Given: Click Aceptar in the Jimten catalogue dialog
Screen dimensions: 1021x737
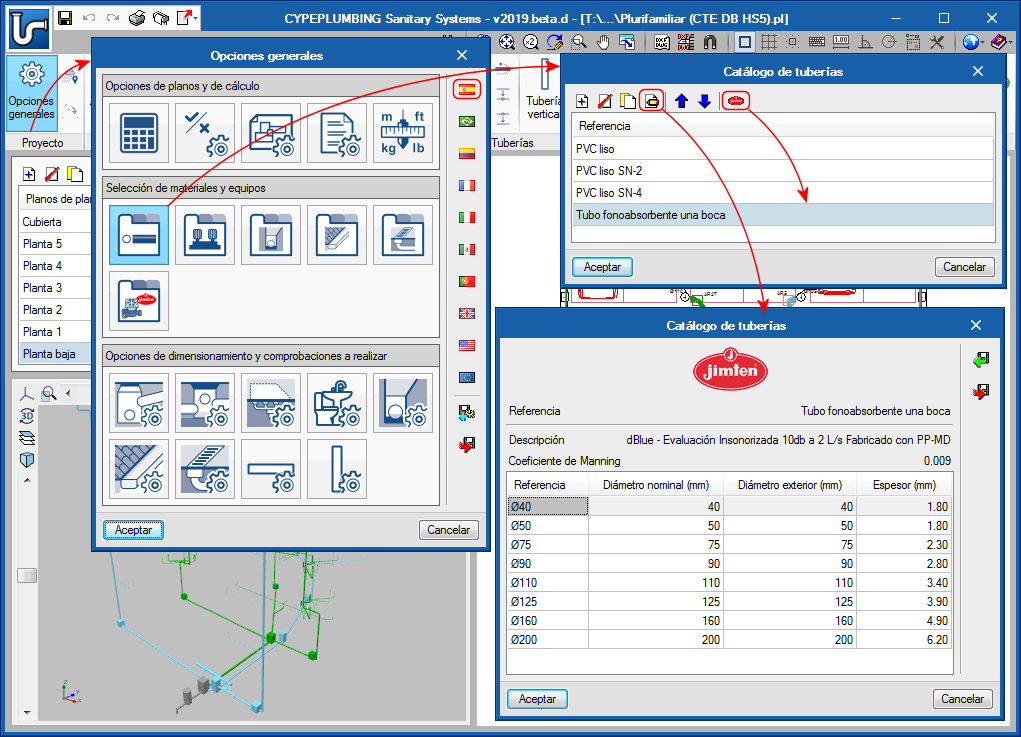Looking at the screenshot, I should pyautogui.click(x=537, y=699).
